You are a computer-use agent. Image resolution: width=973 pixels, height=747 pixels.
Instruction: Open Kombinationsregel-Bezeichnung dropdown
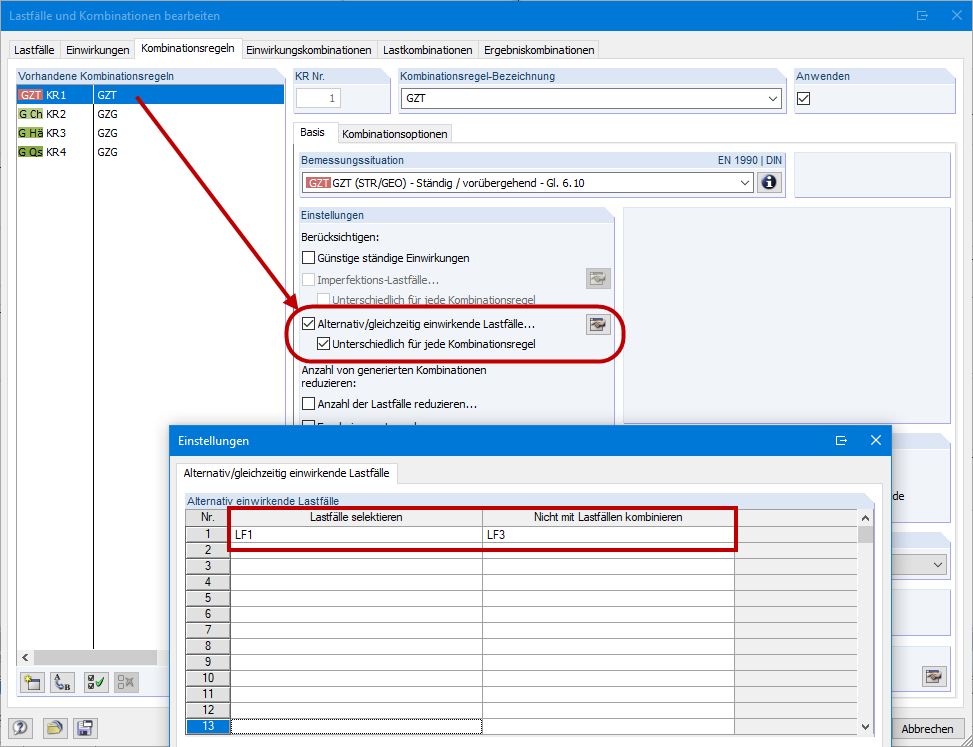(773, 98)
